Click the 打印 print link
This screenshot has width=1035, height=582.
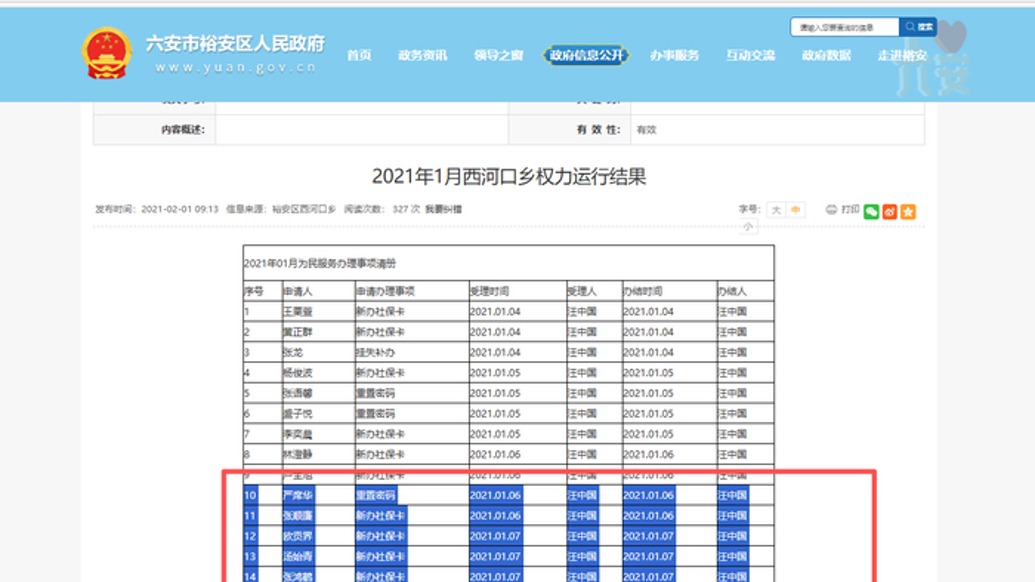[850, 210]
